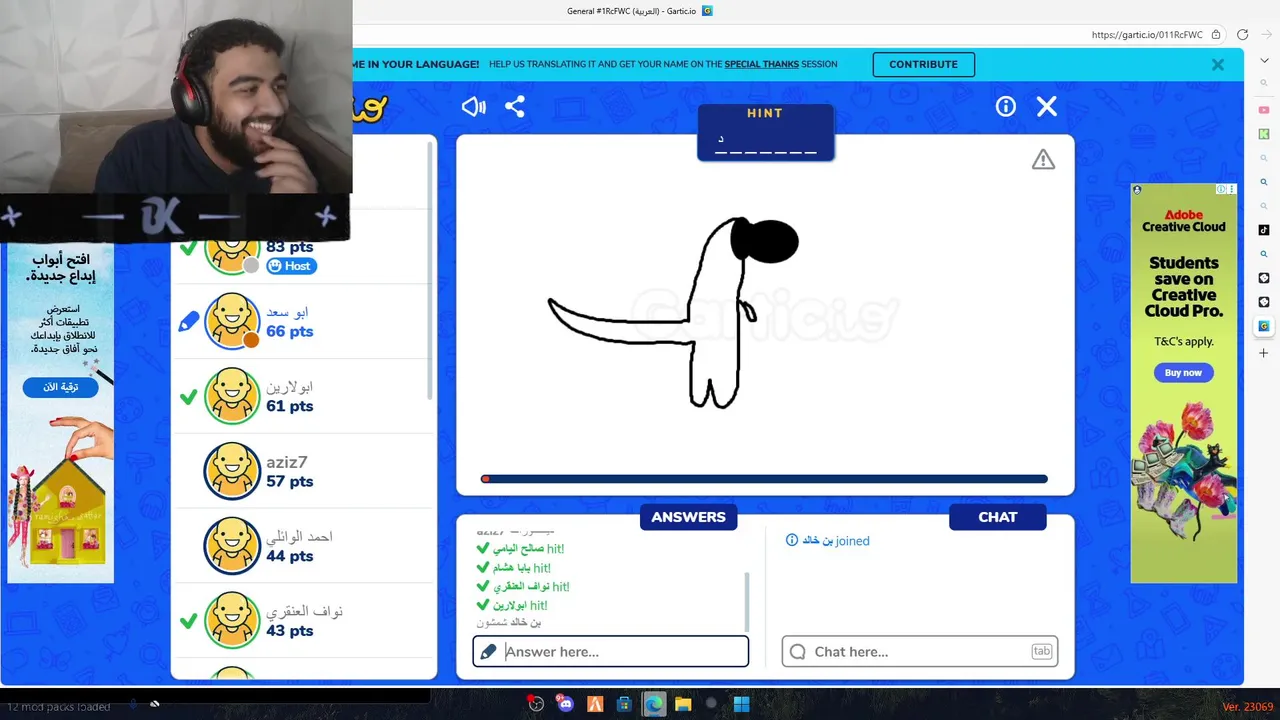1280x720 pixels.
Task: Open the SPECIAL THANKS link
Action: (762, 64)
